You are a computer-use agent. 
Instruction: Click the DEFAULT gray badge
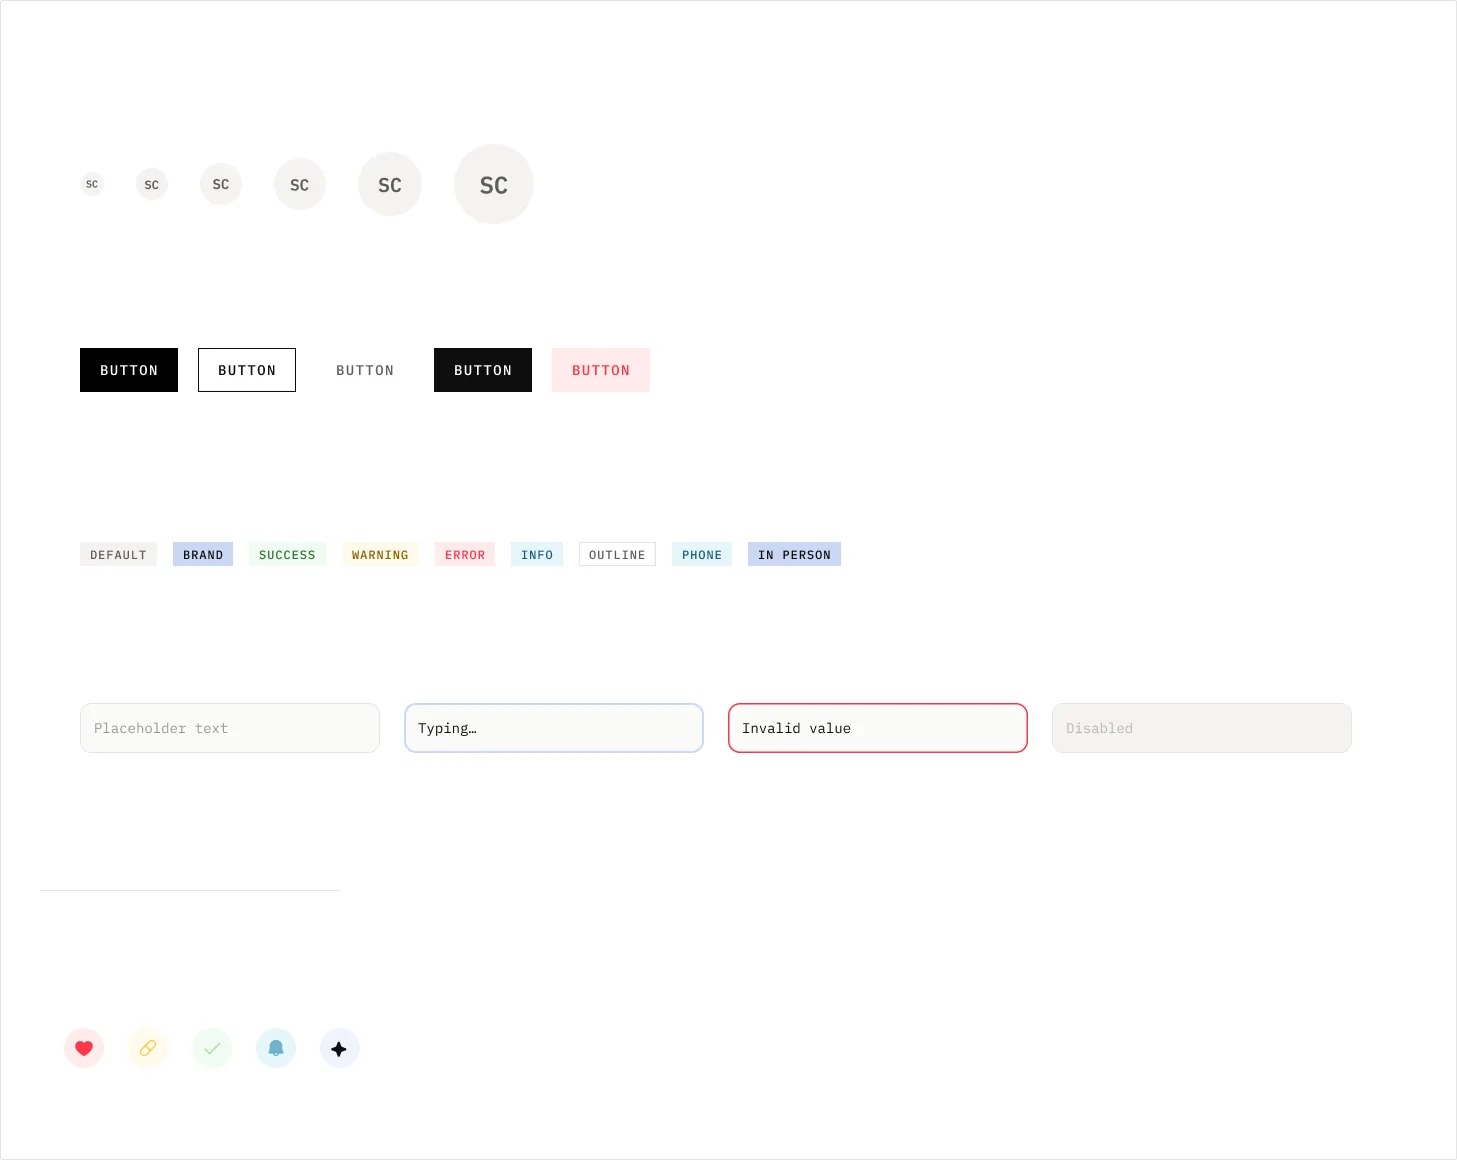[118, 554]
